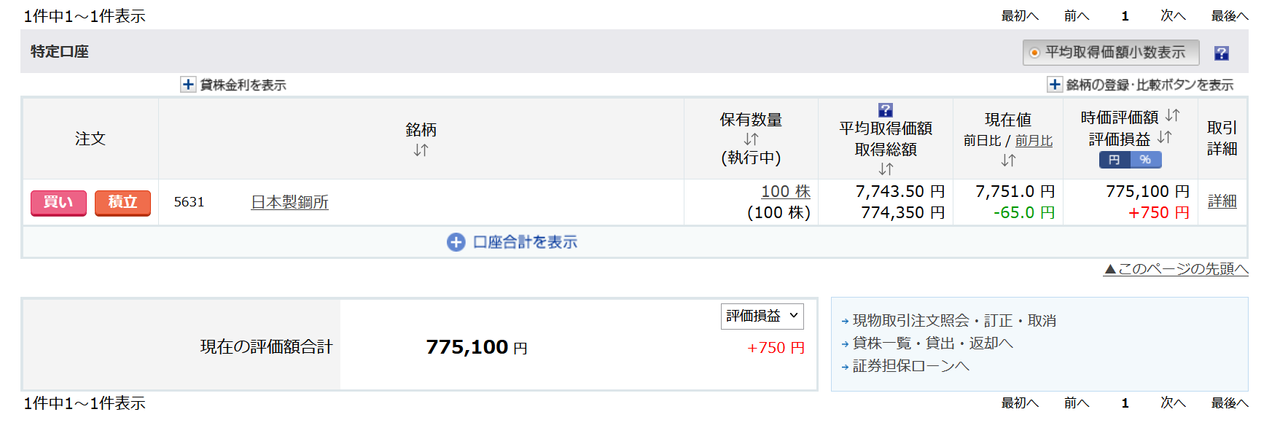Screen dimensions: 1280x426
Task: Sort by 平均取得価額 取得総額 arrows
Action: pyautogui.click(x=886, y=168)
